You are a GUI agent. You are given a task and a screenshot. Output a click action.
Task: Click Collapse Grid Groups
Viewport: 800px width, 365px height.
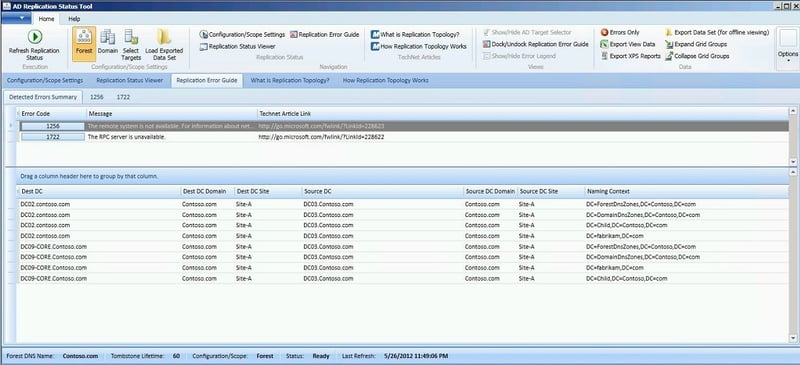pyautogui.click(x=697, y=56)
